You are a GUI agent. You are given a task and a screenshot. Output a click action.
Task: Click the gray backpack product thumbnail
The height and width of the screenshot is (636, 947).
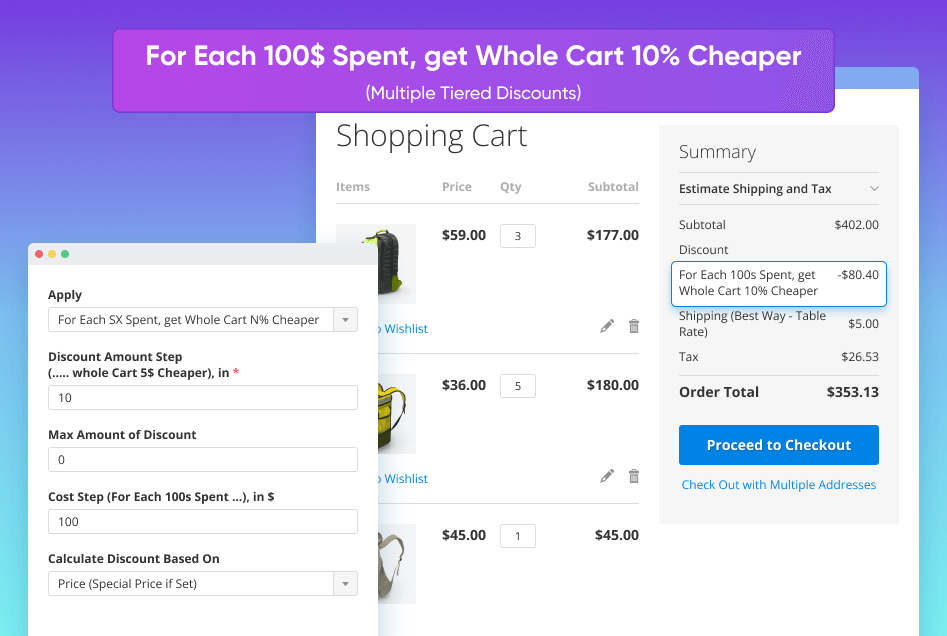click(397, 564)
